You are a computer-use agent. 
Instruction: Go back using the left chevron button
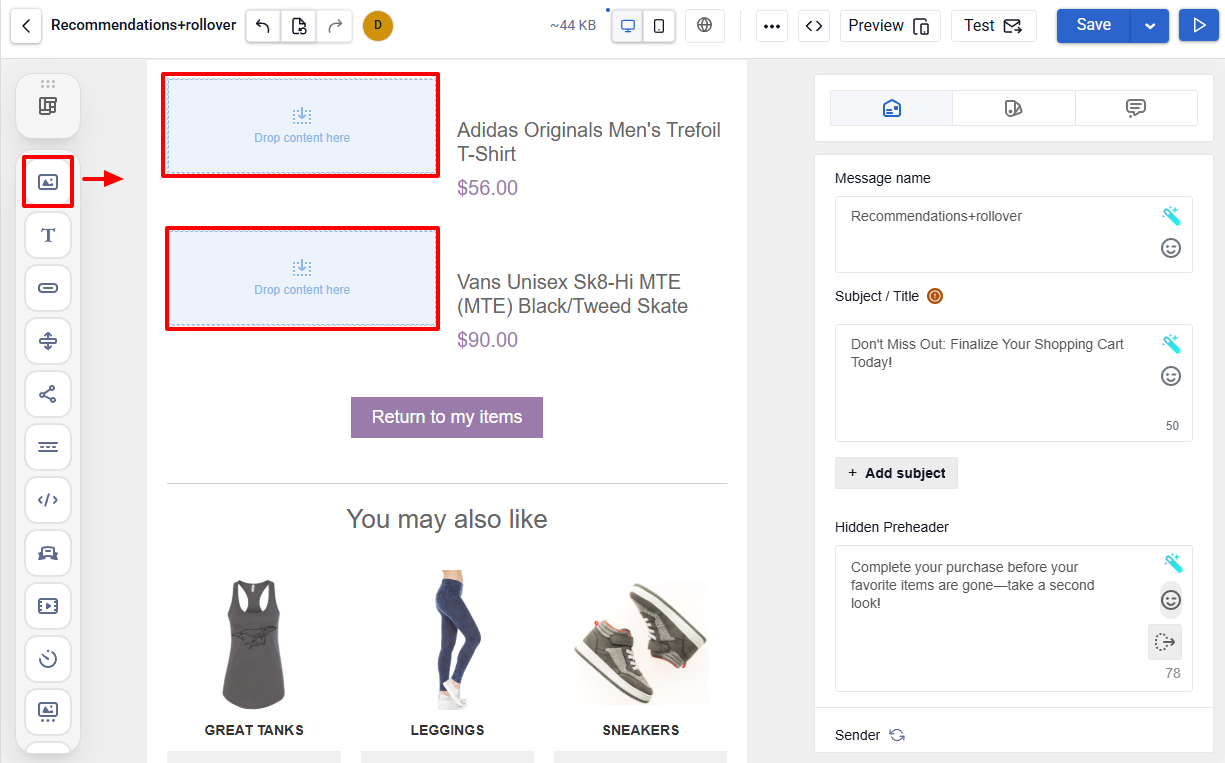pos(26,25)
